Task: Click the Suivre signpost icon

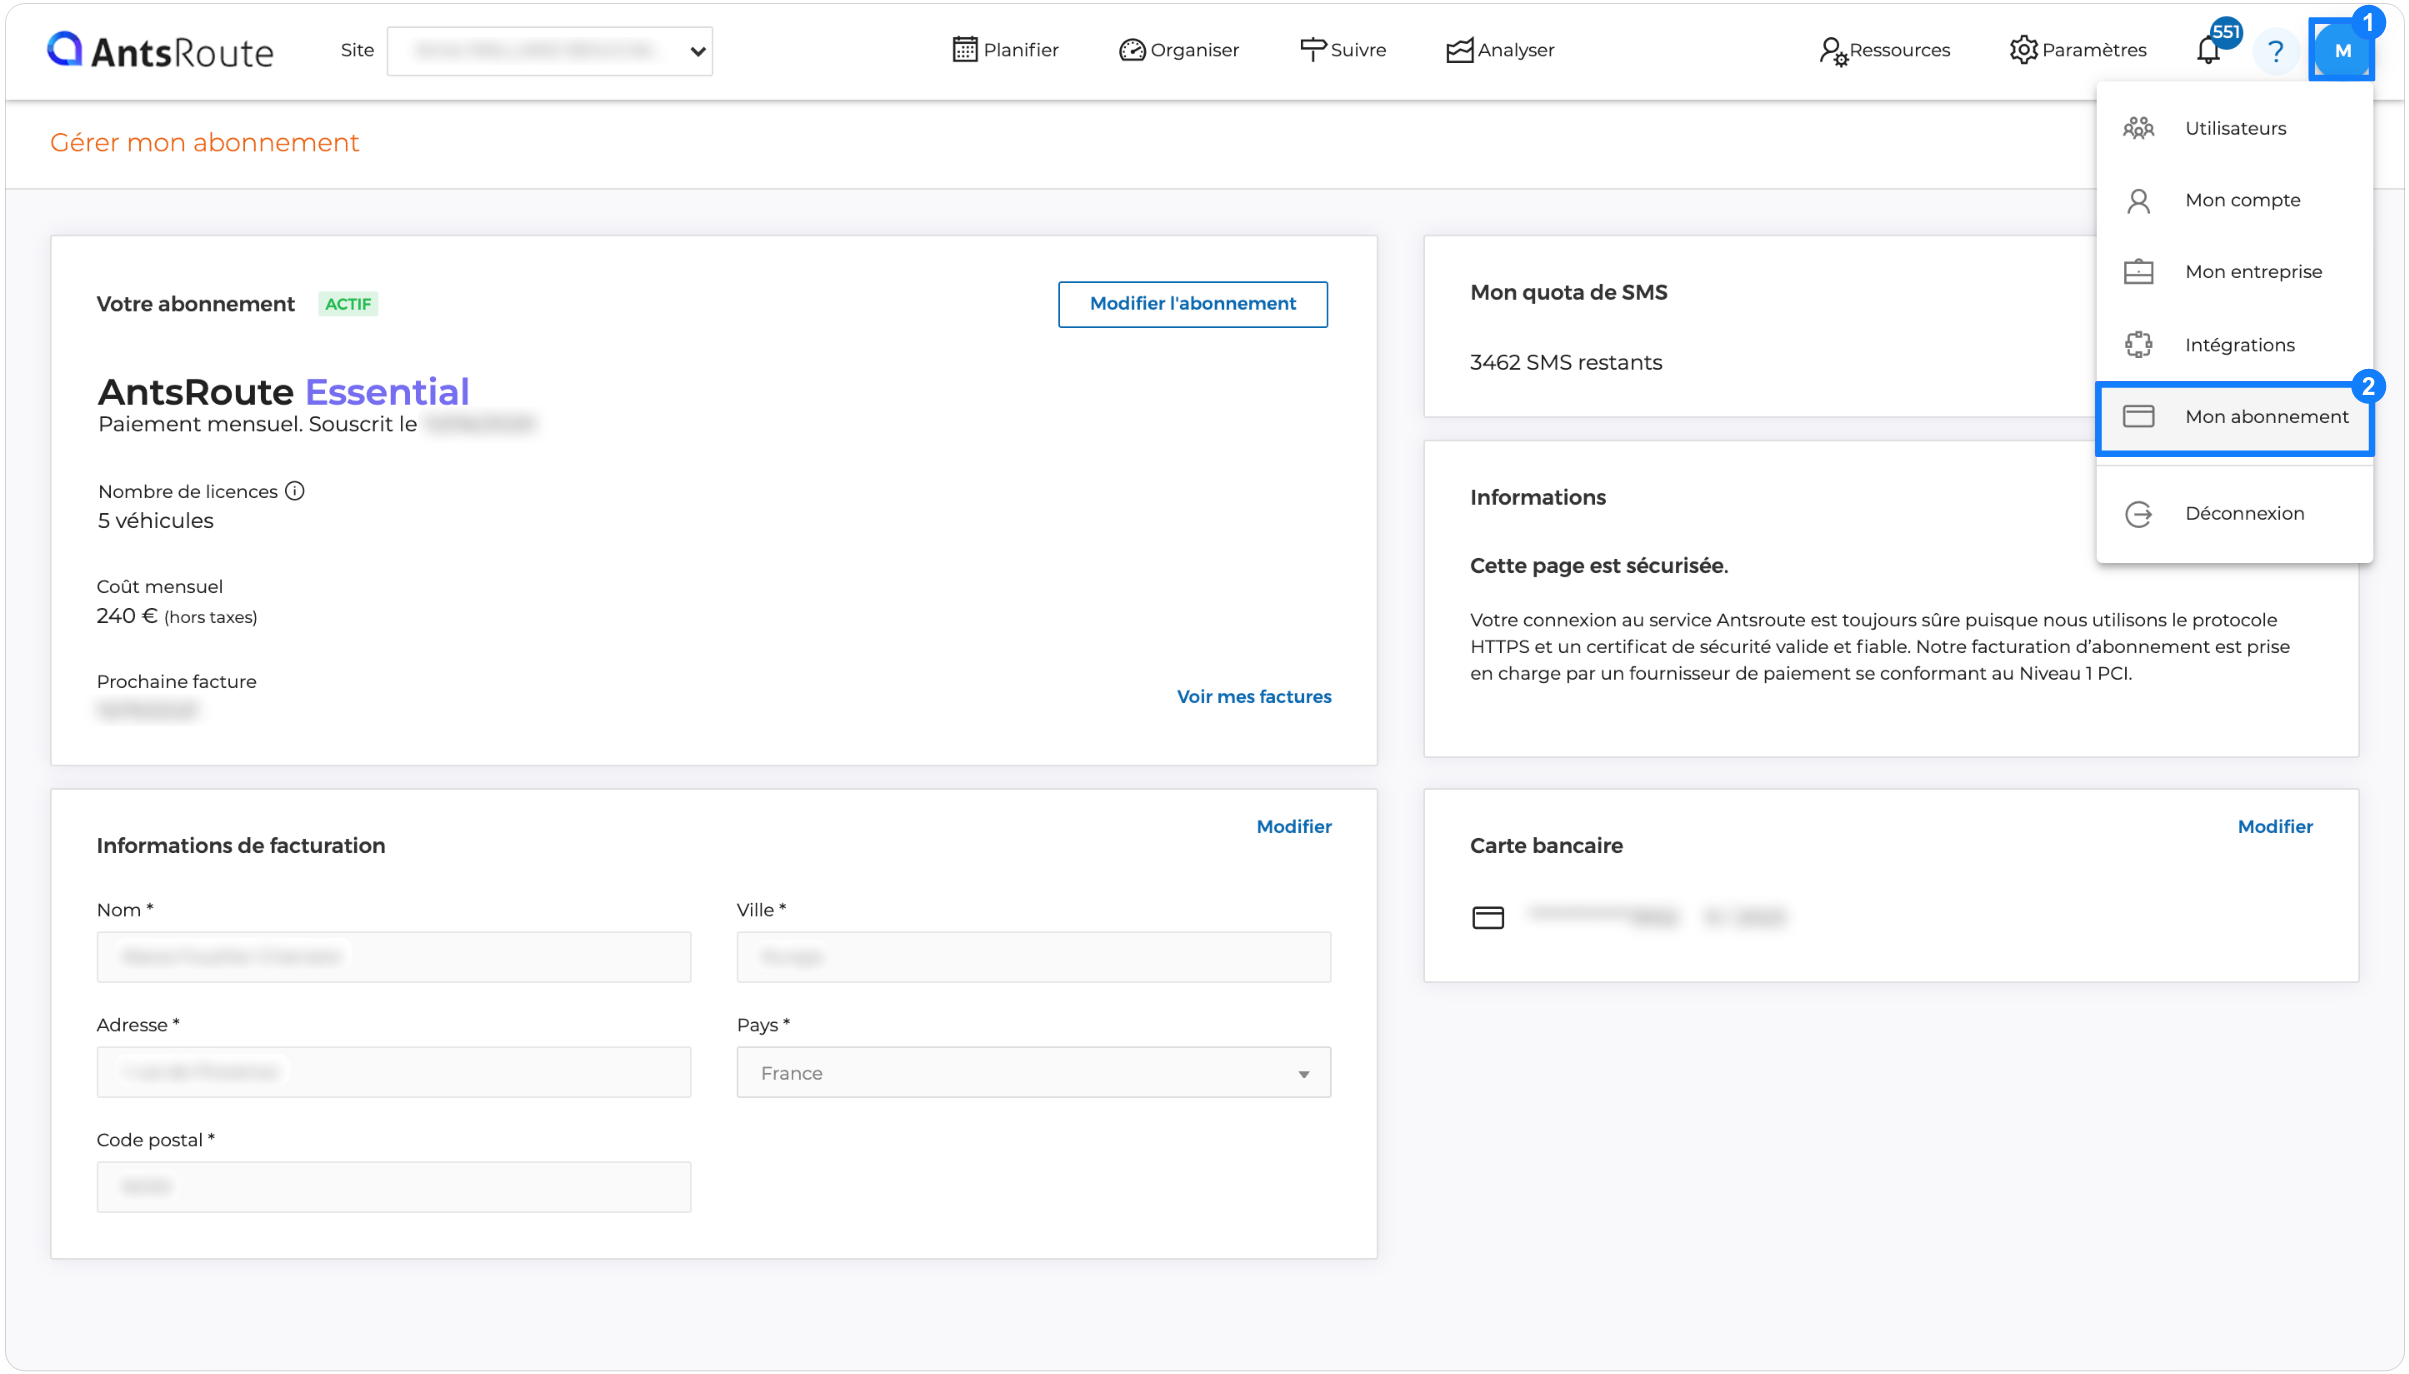Action: [1313, 50]
